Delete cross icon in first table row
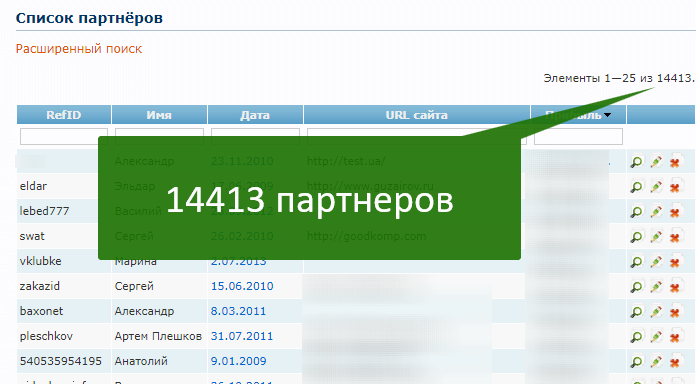The image size is (696, 384). (x=675, y=162)
